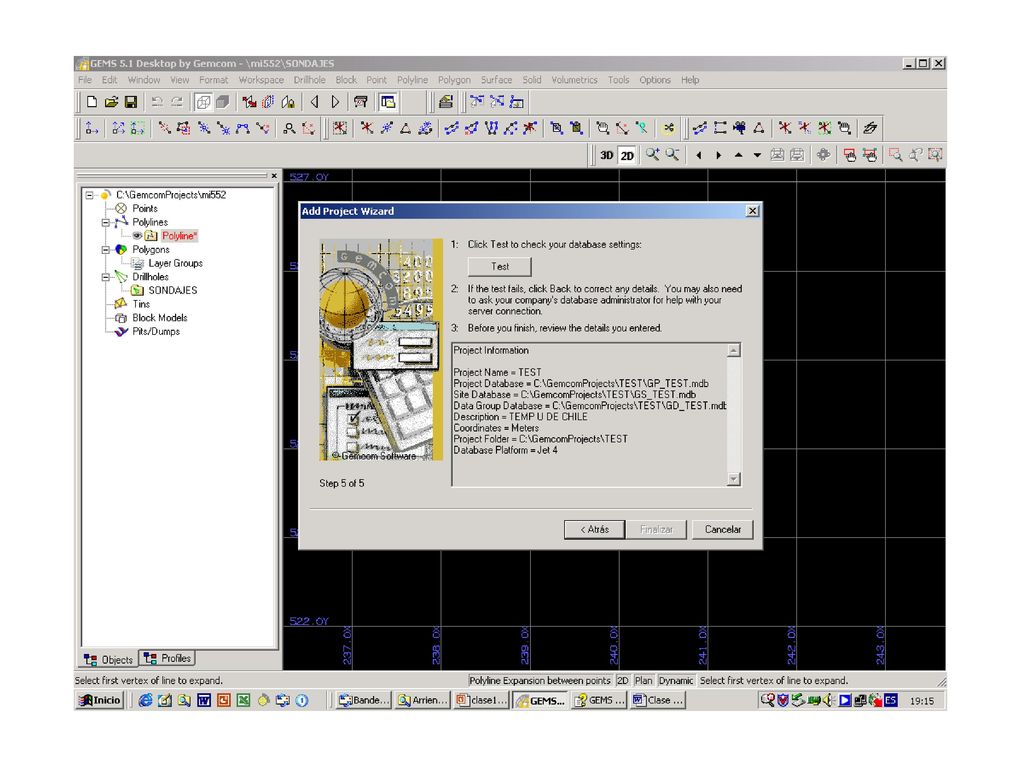
Task: Click the previous plane left triangle icon
Action: (315, 102)
